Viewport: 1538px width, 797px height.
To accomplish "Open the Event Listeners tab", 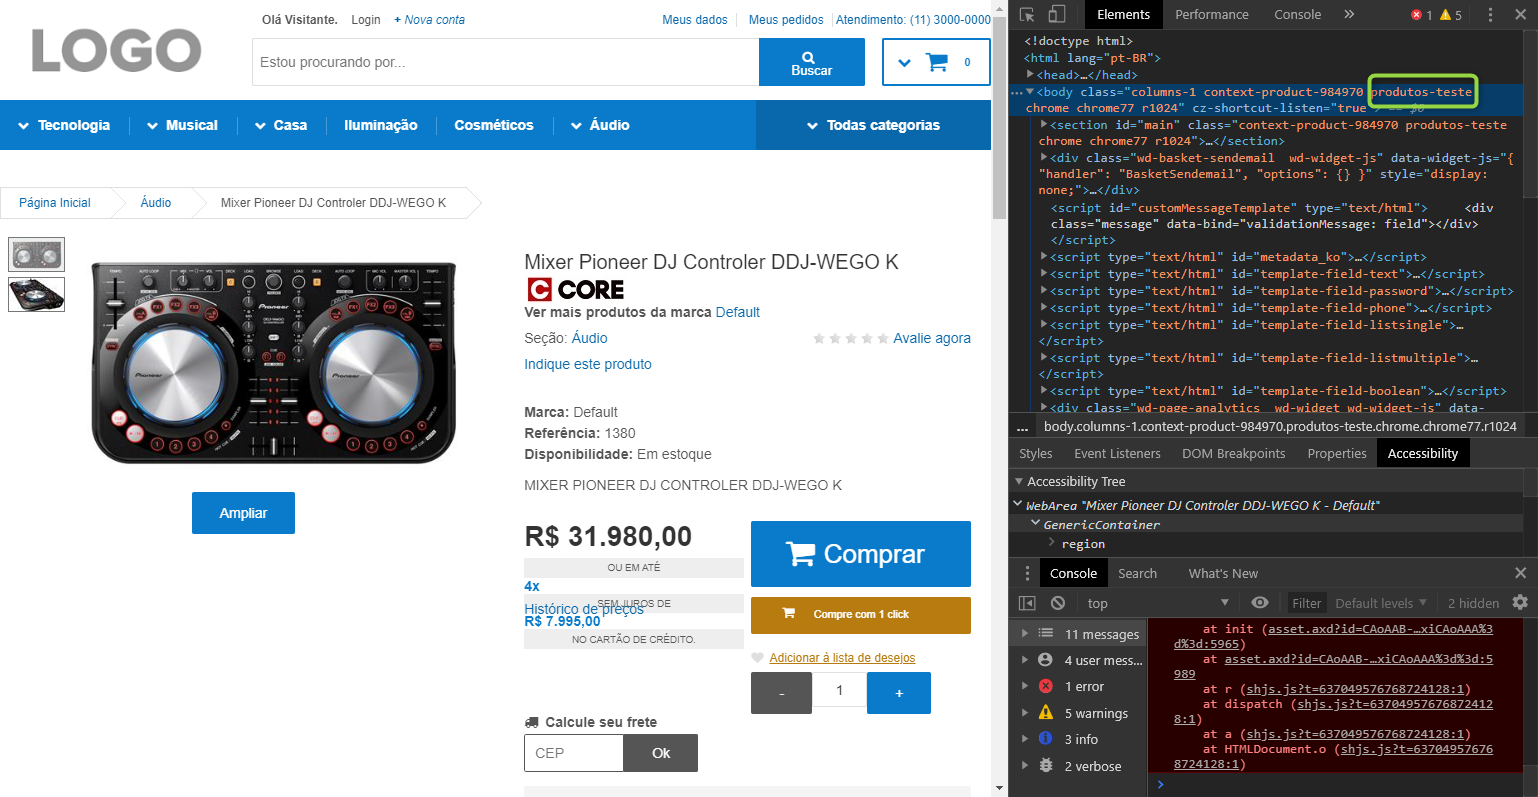I will pyautogui.click(x=1117, y=453).
